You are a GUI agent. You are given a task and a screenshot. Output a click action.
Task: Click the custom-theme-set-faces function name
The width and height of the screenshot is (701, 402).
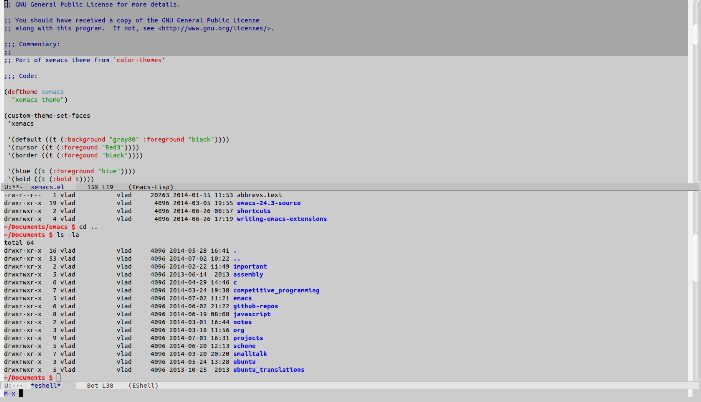(x=47, y=115)
